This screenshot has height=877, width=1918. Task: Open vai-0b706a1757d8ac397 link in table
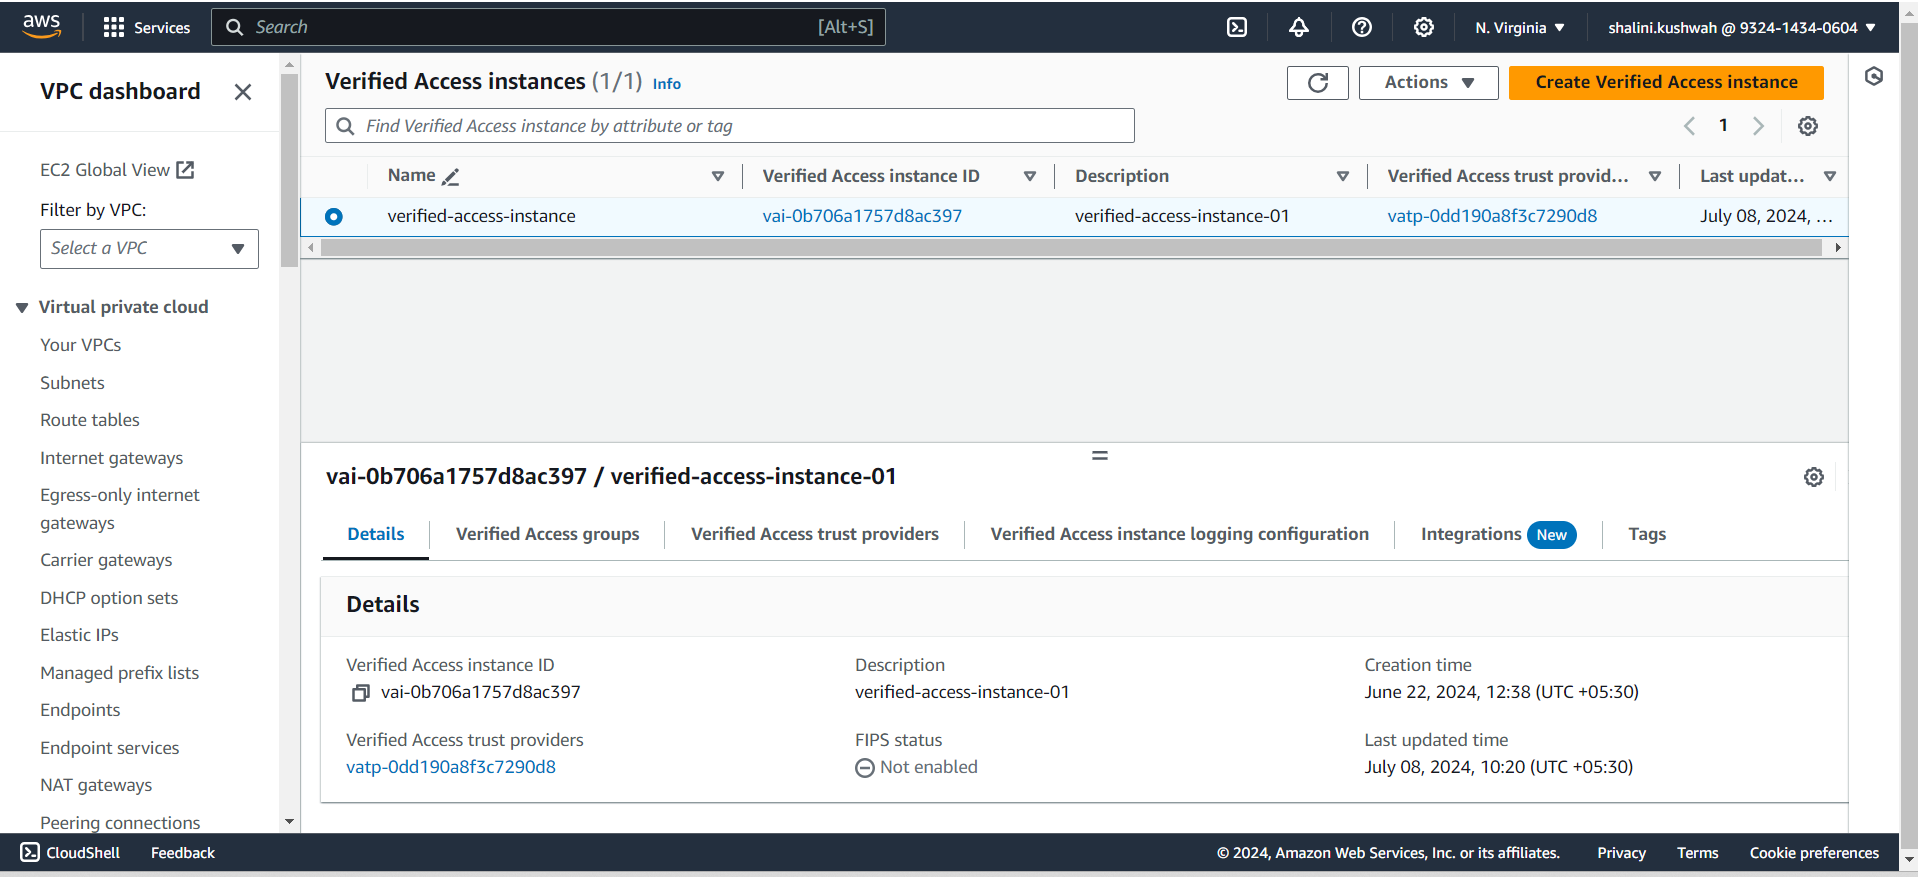(862, 216)
